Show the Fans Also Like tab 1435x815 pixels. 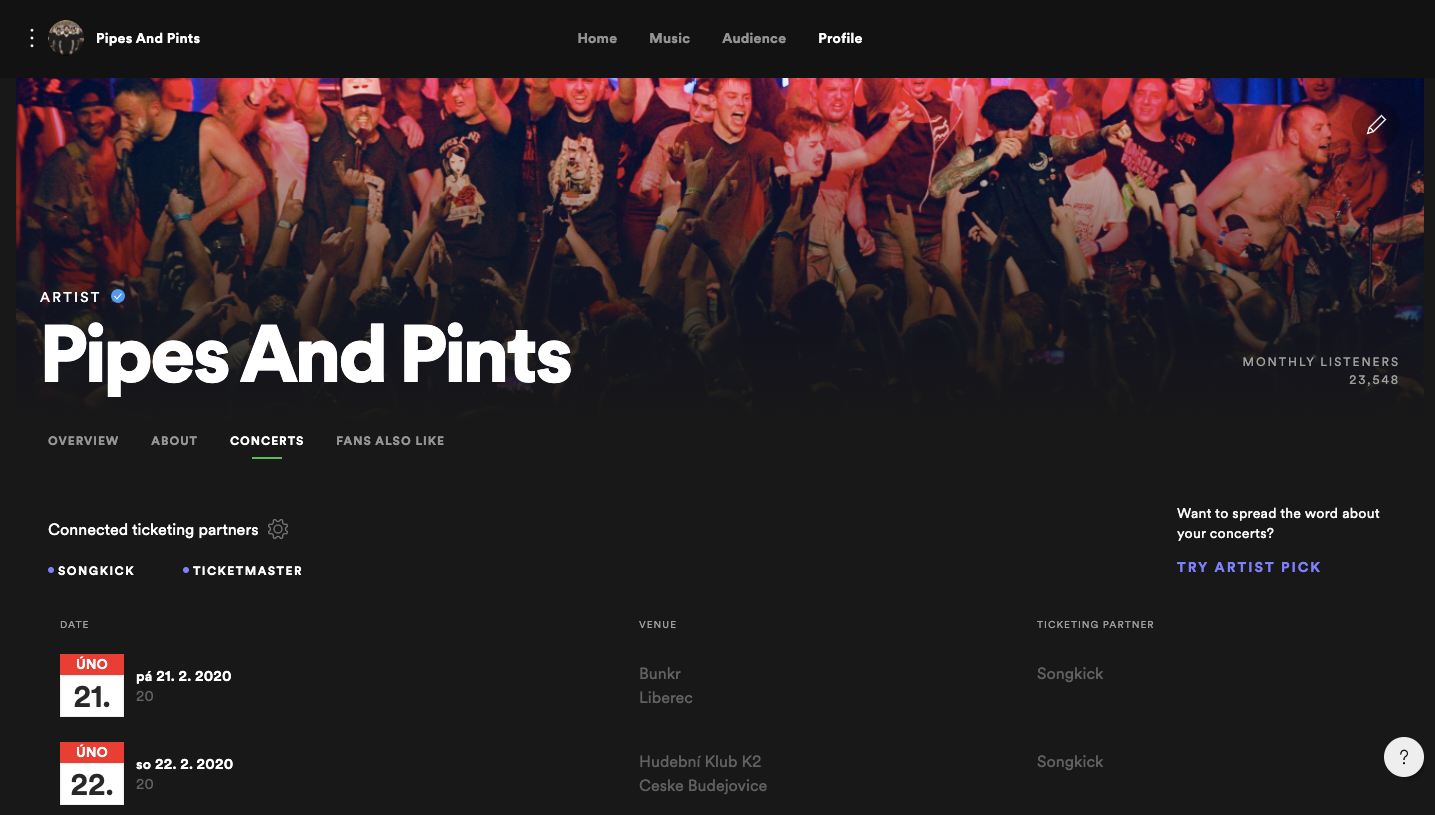point(390,440)
